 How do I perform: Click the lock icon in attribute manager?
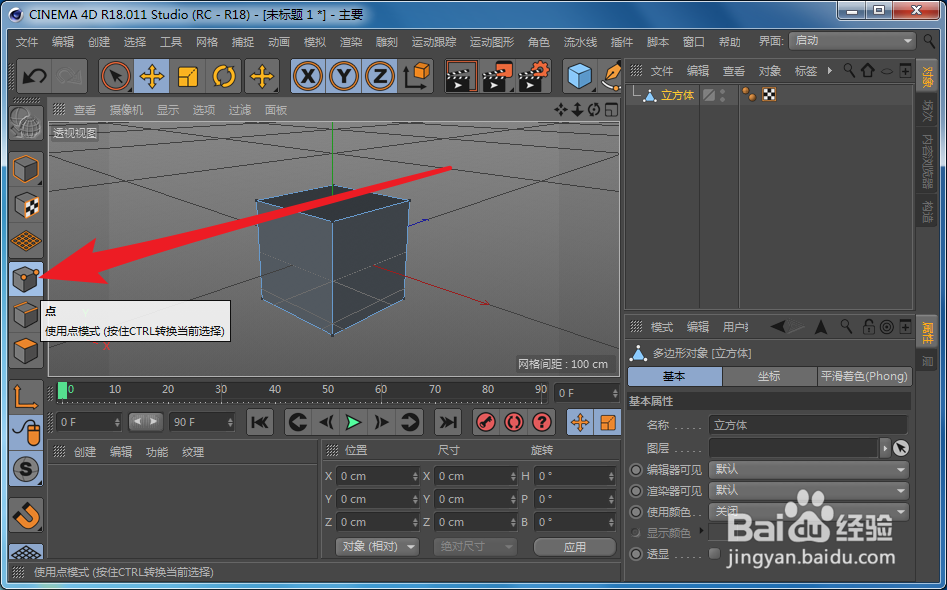868,327
